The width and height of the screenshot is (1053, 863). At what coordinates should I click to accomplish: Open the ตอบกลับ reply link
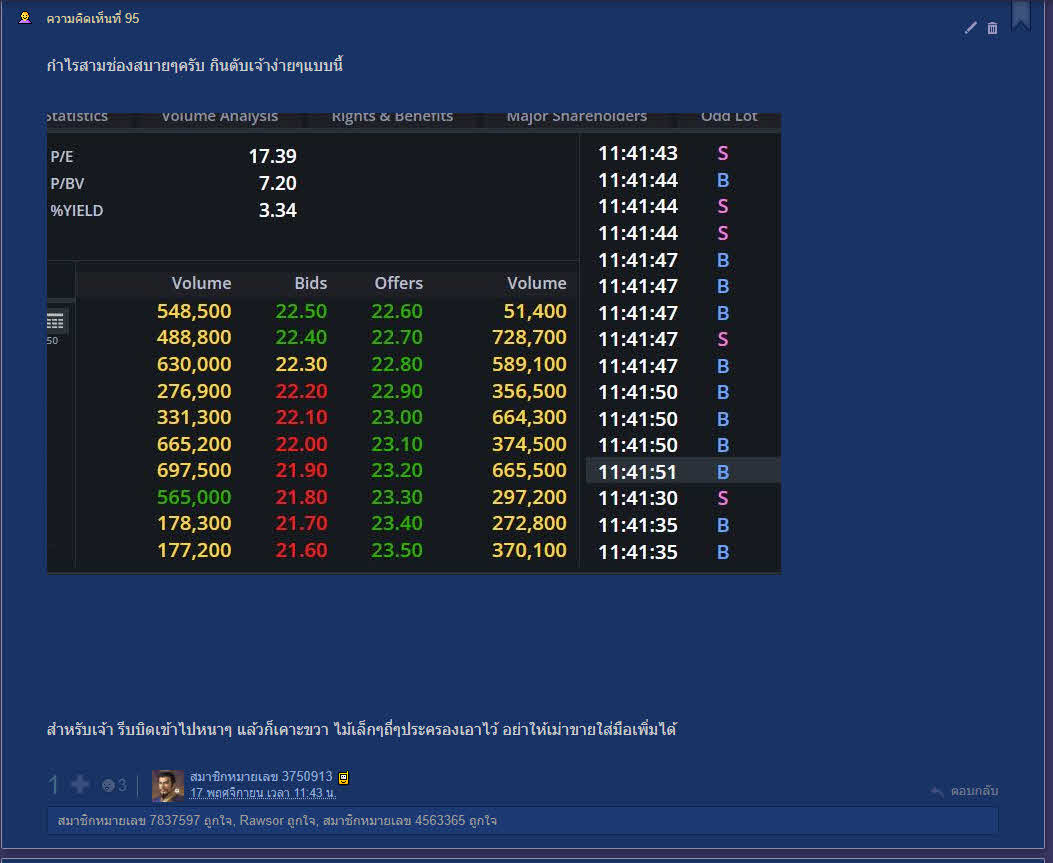coord(974,791)
